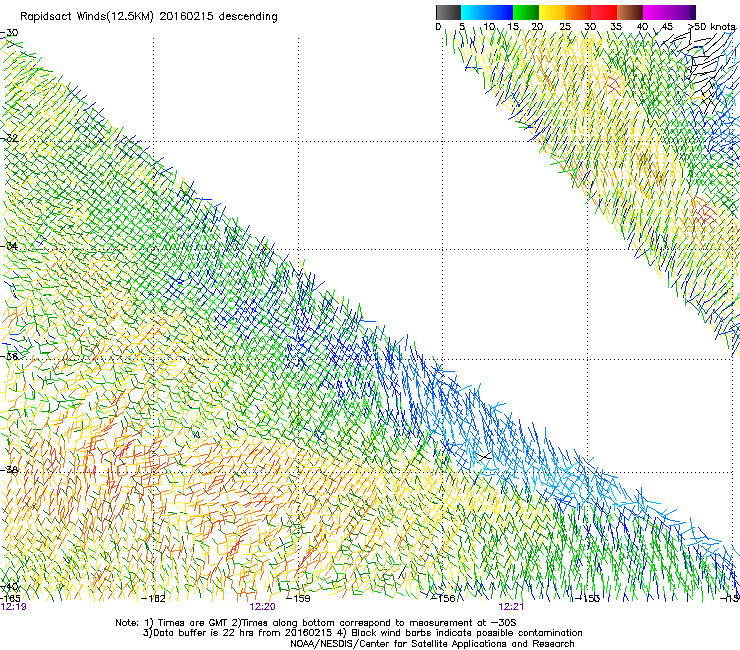
Task: Click the -34 latitude label
Action: point(9,246)
